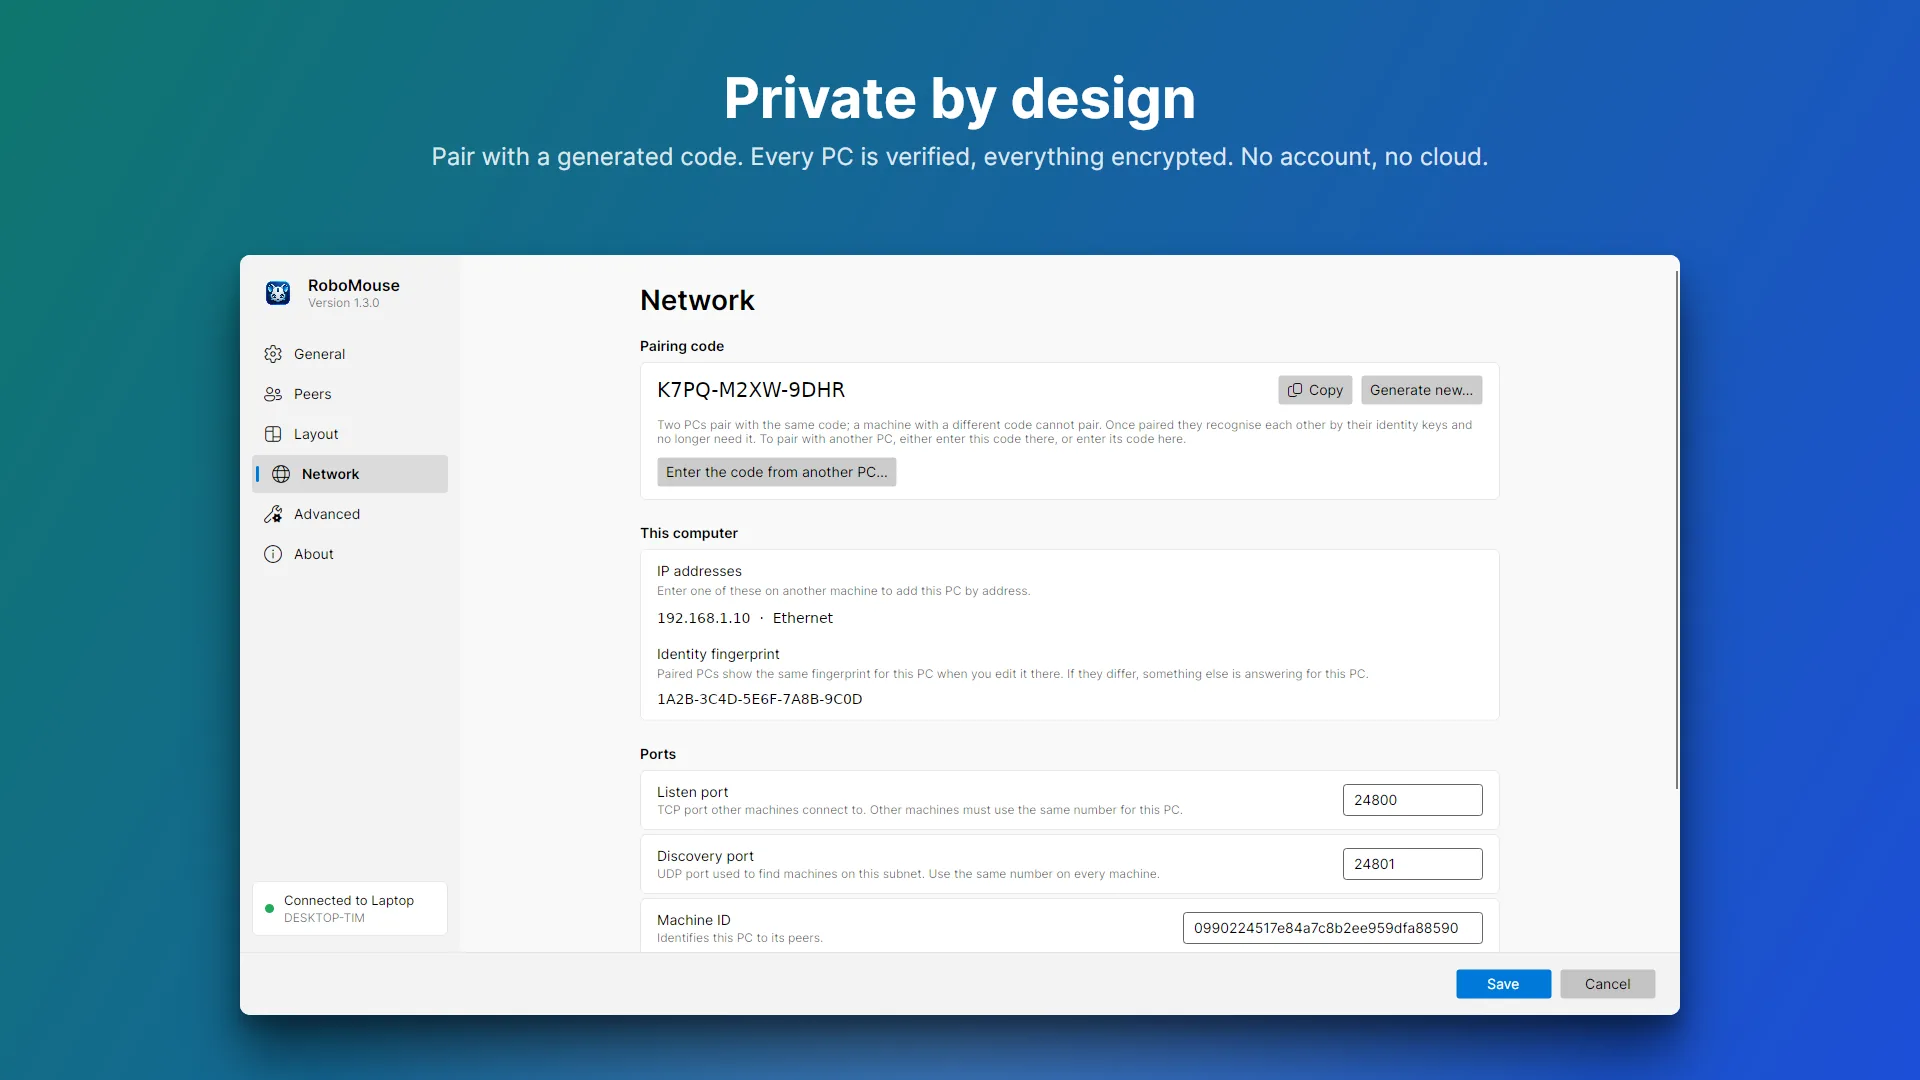Click the Advanced wrench icon
The height and width of the screenshot is (1080, 1920).
273,514
